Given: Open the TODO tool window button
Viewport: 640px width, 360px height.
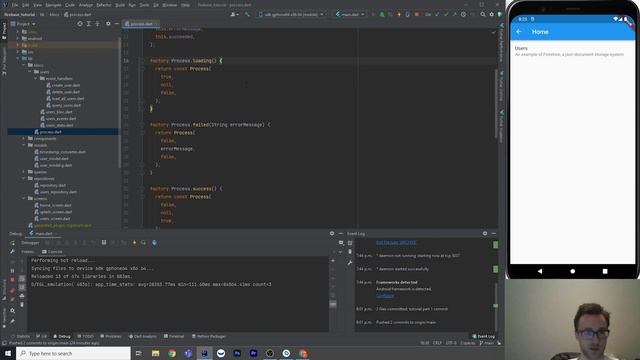Looking at the screenshot, I should 85,336.
